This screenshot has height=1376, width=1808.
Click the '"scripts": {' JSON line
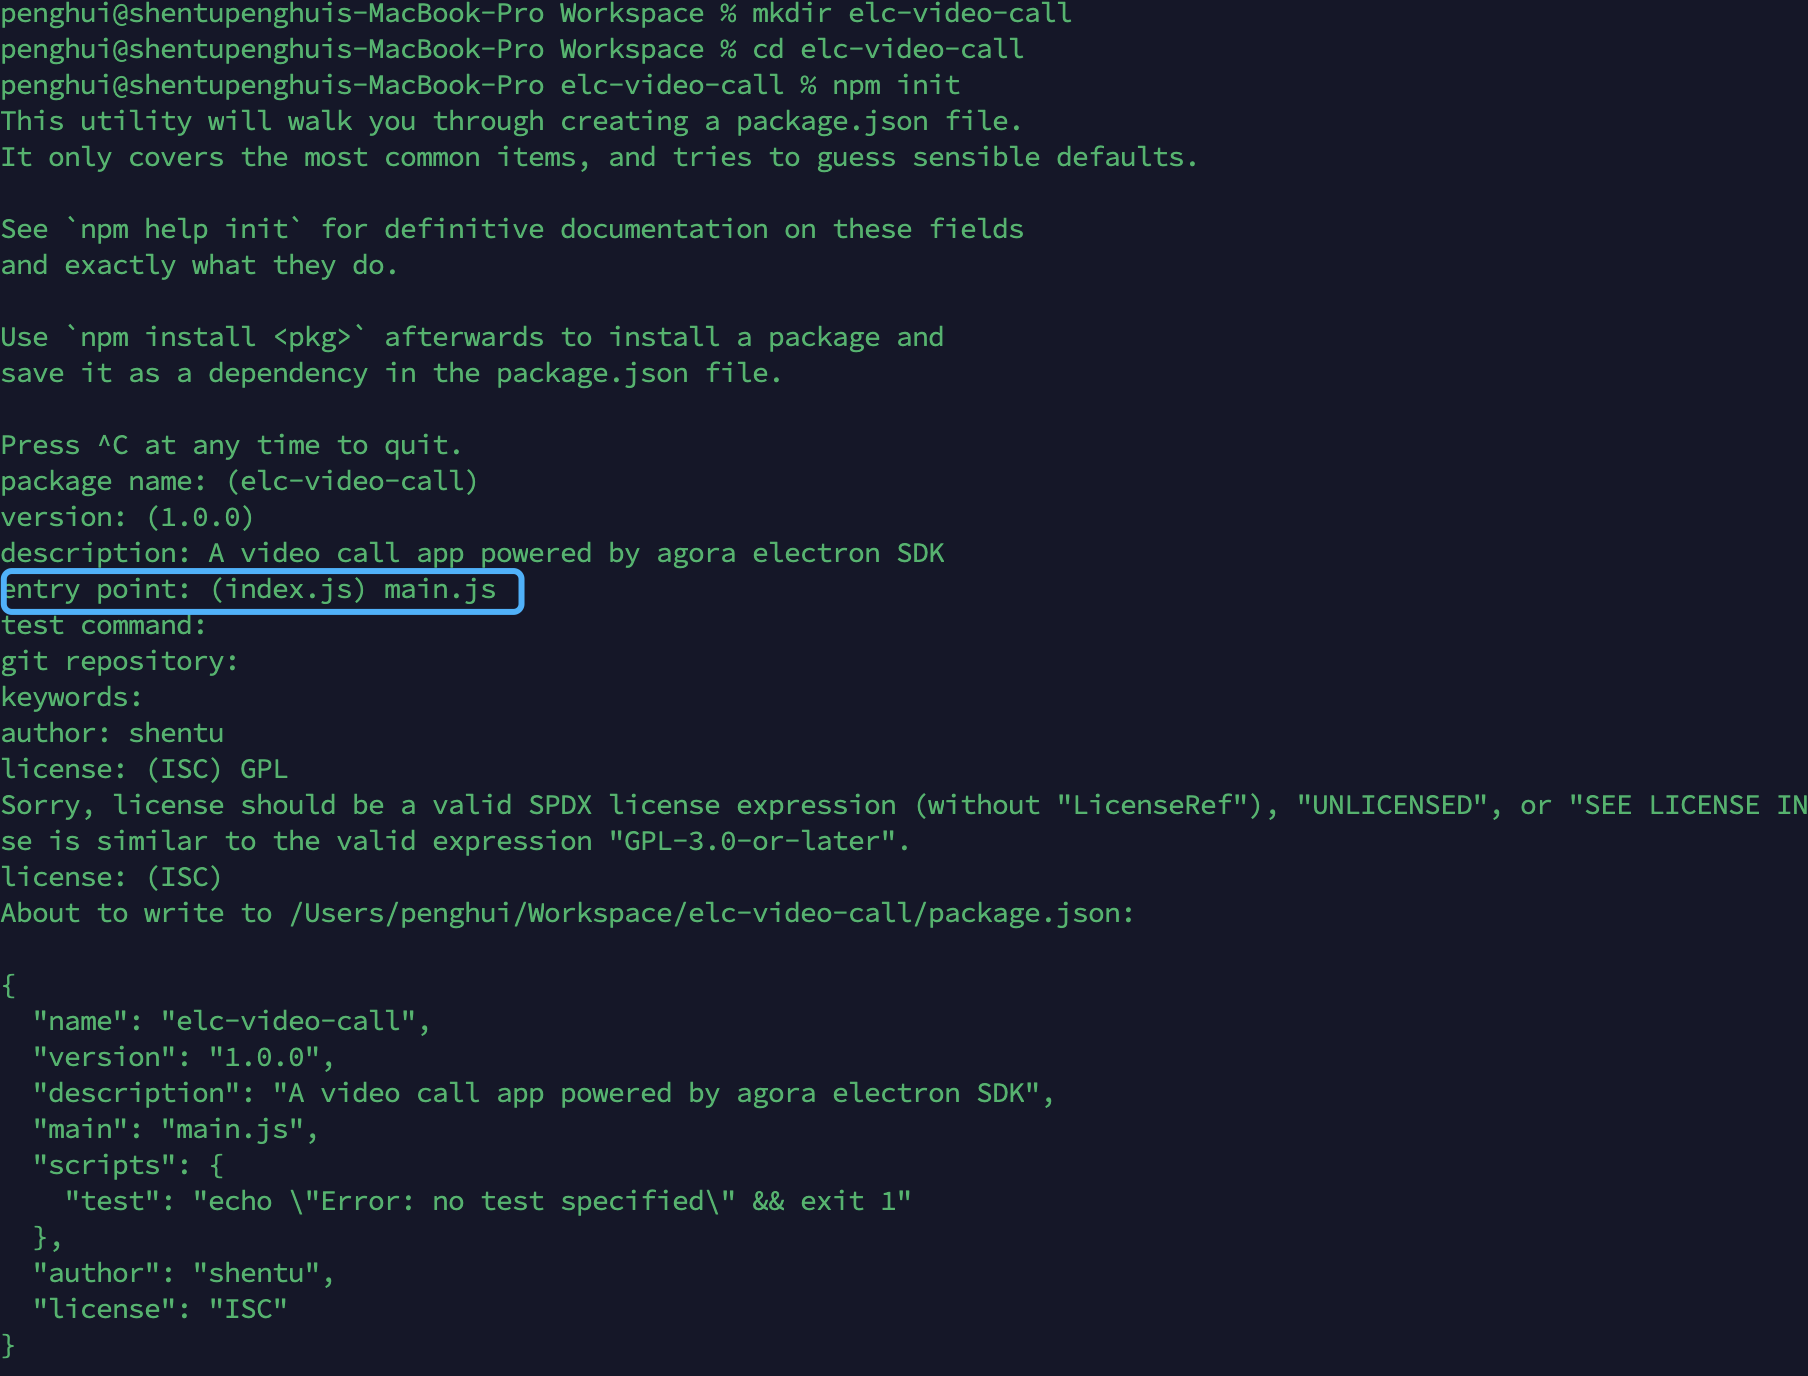click(x=128, y=1166)
